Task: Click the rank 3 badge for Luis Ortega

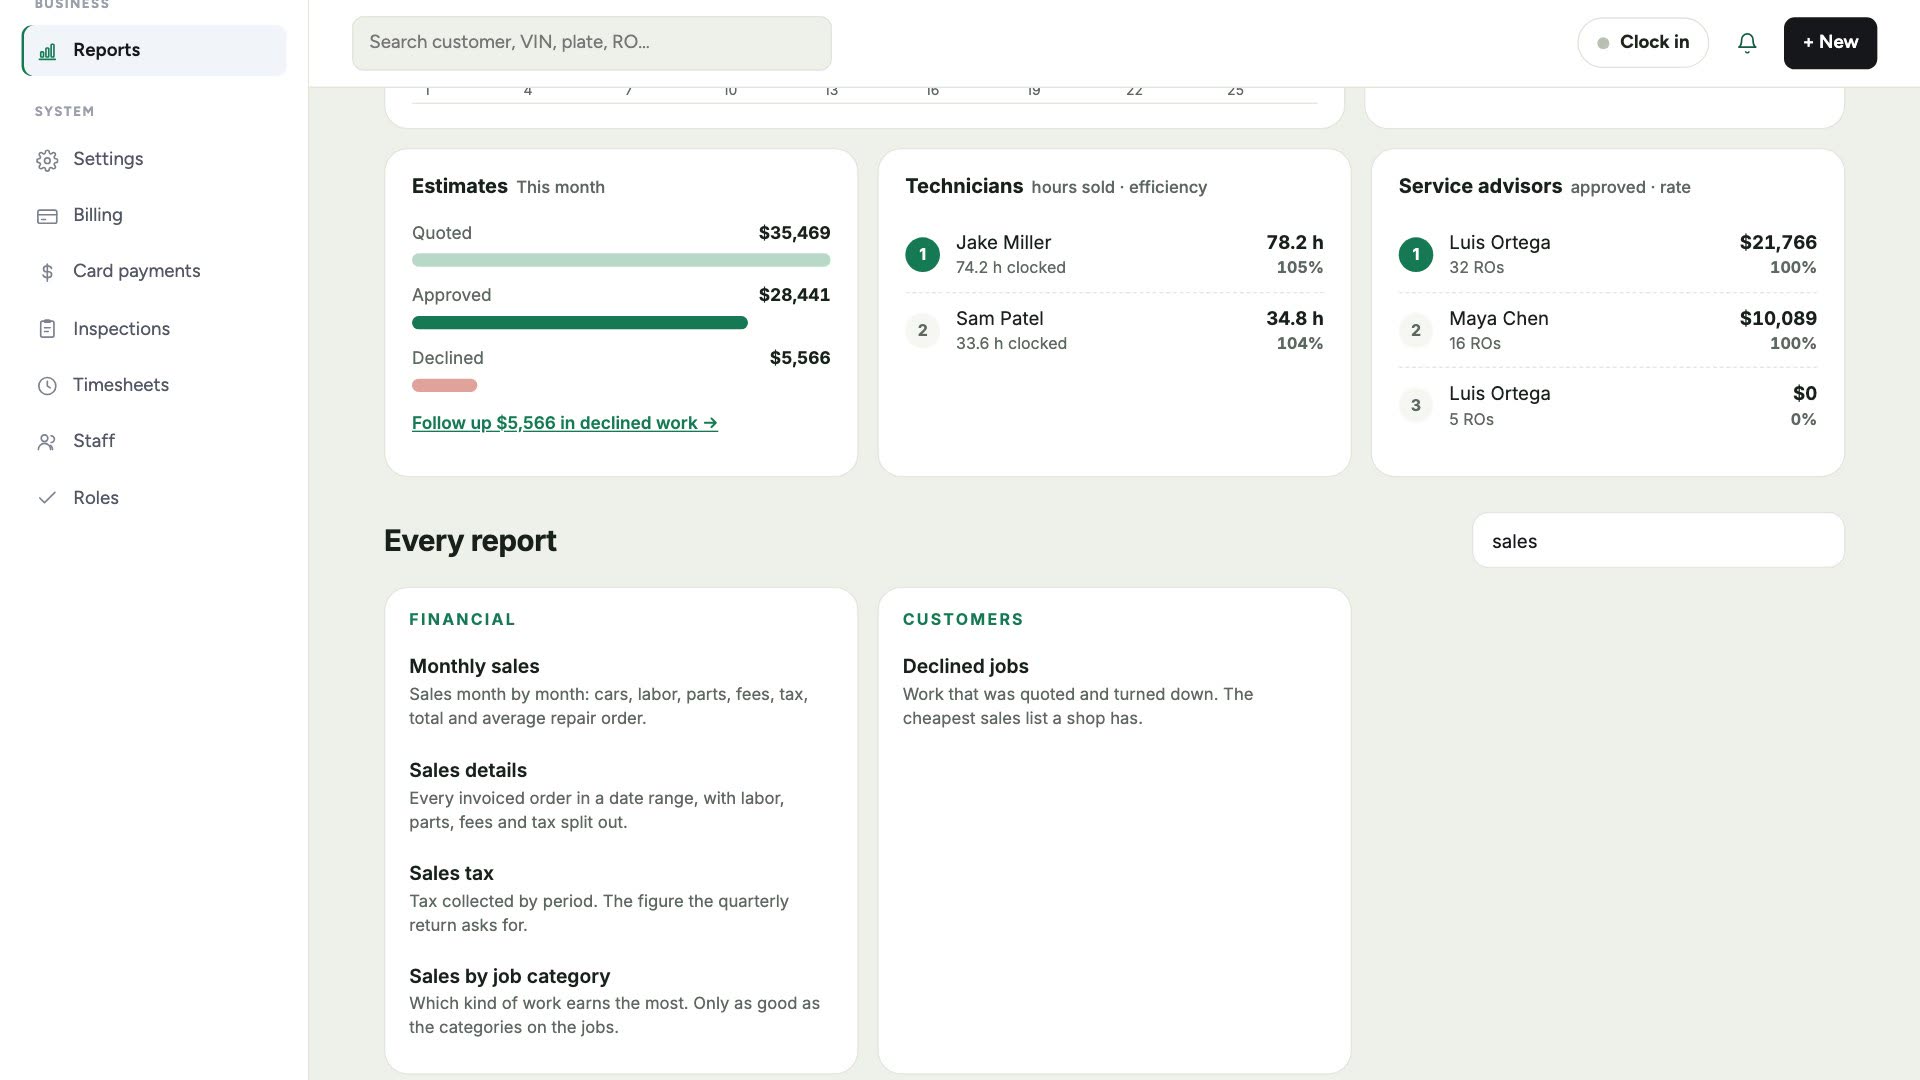Action: (1415, 405)
